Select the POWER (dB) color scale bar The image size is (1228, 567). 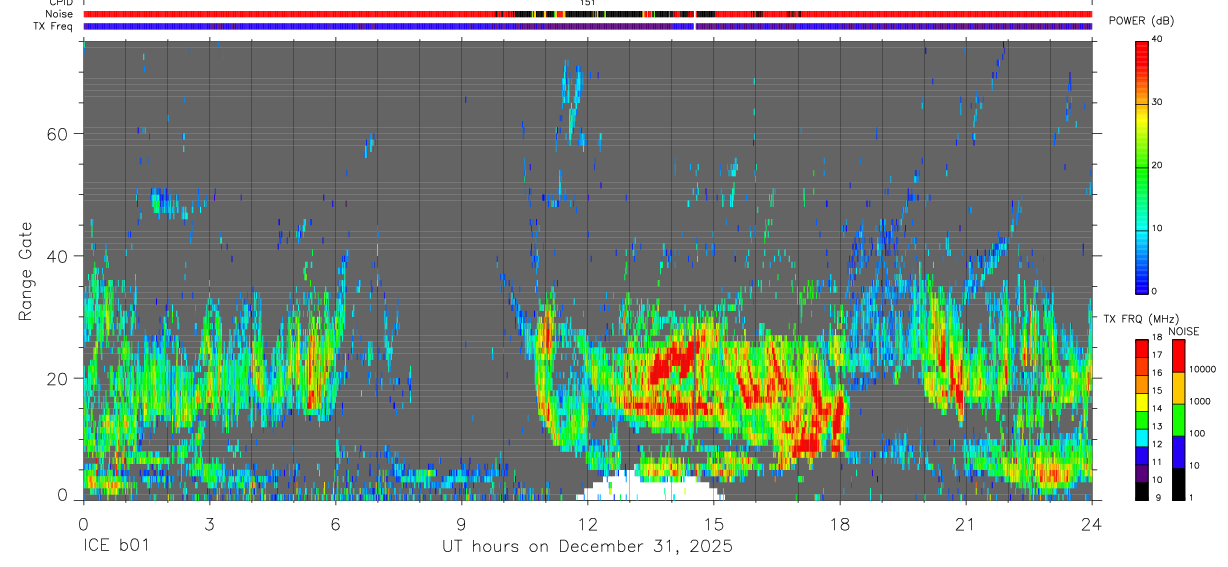coord(1141,166)
